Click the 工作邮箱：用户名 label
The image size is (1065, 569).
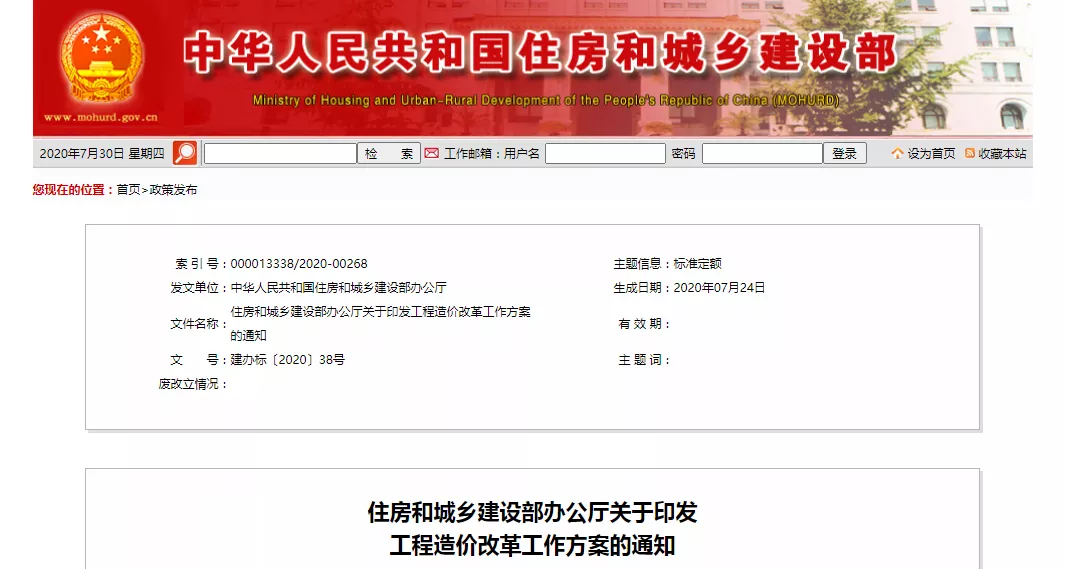click(492, 154)
